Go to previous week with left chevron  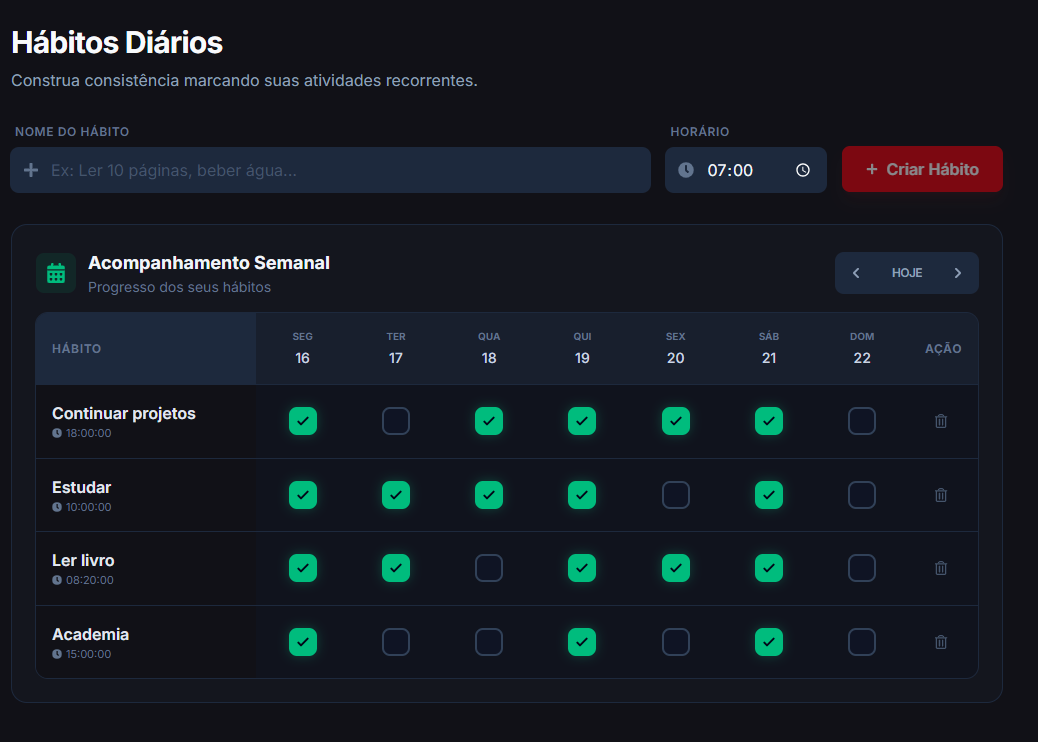(857, 272)
